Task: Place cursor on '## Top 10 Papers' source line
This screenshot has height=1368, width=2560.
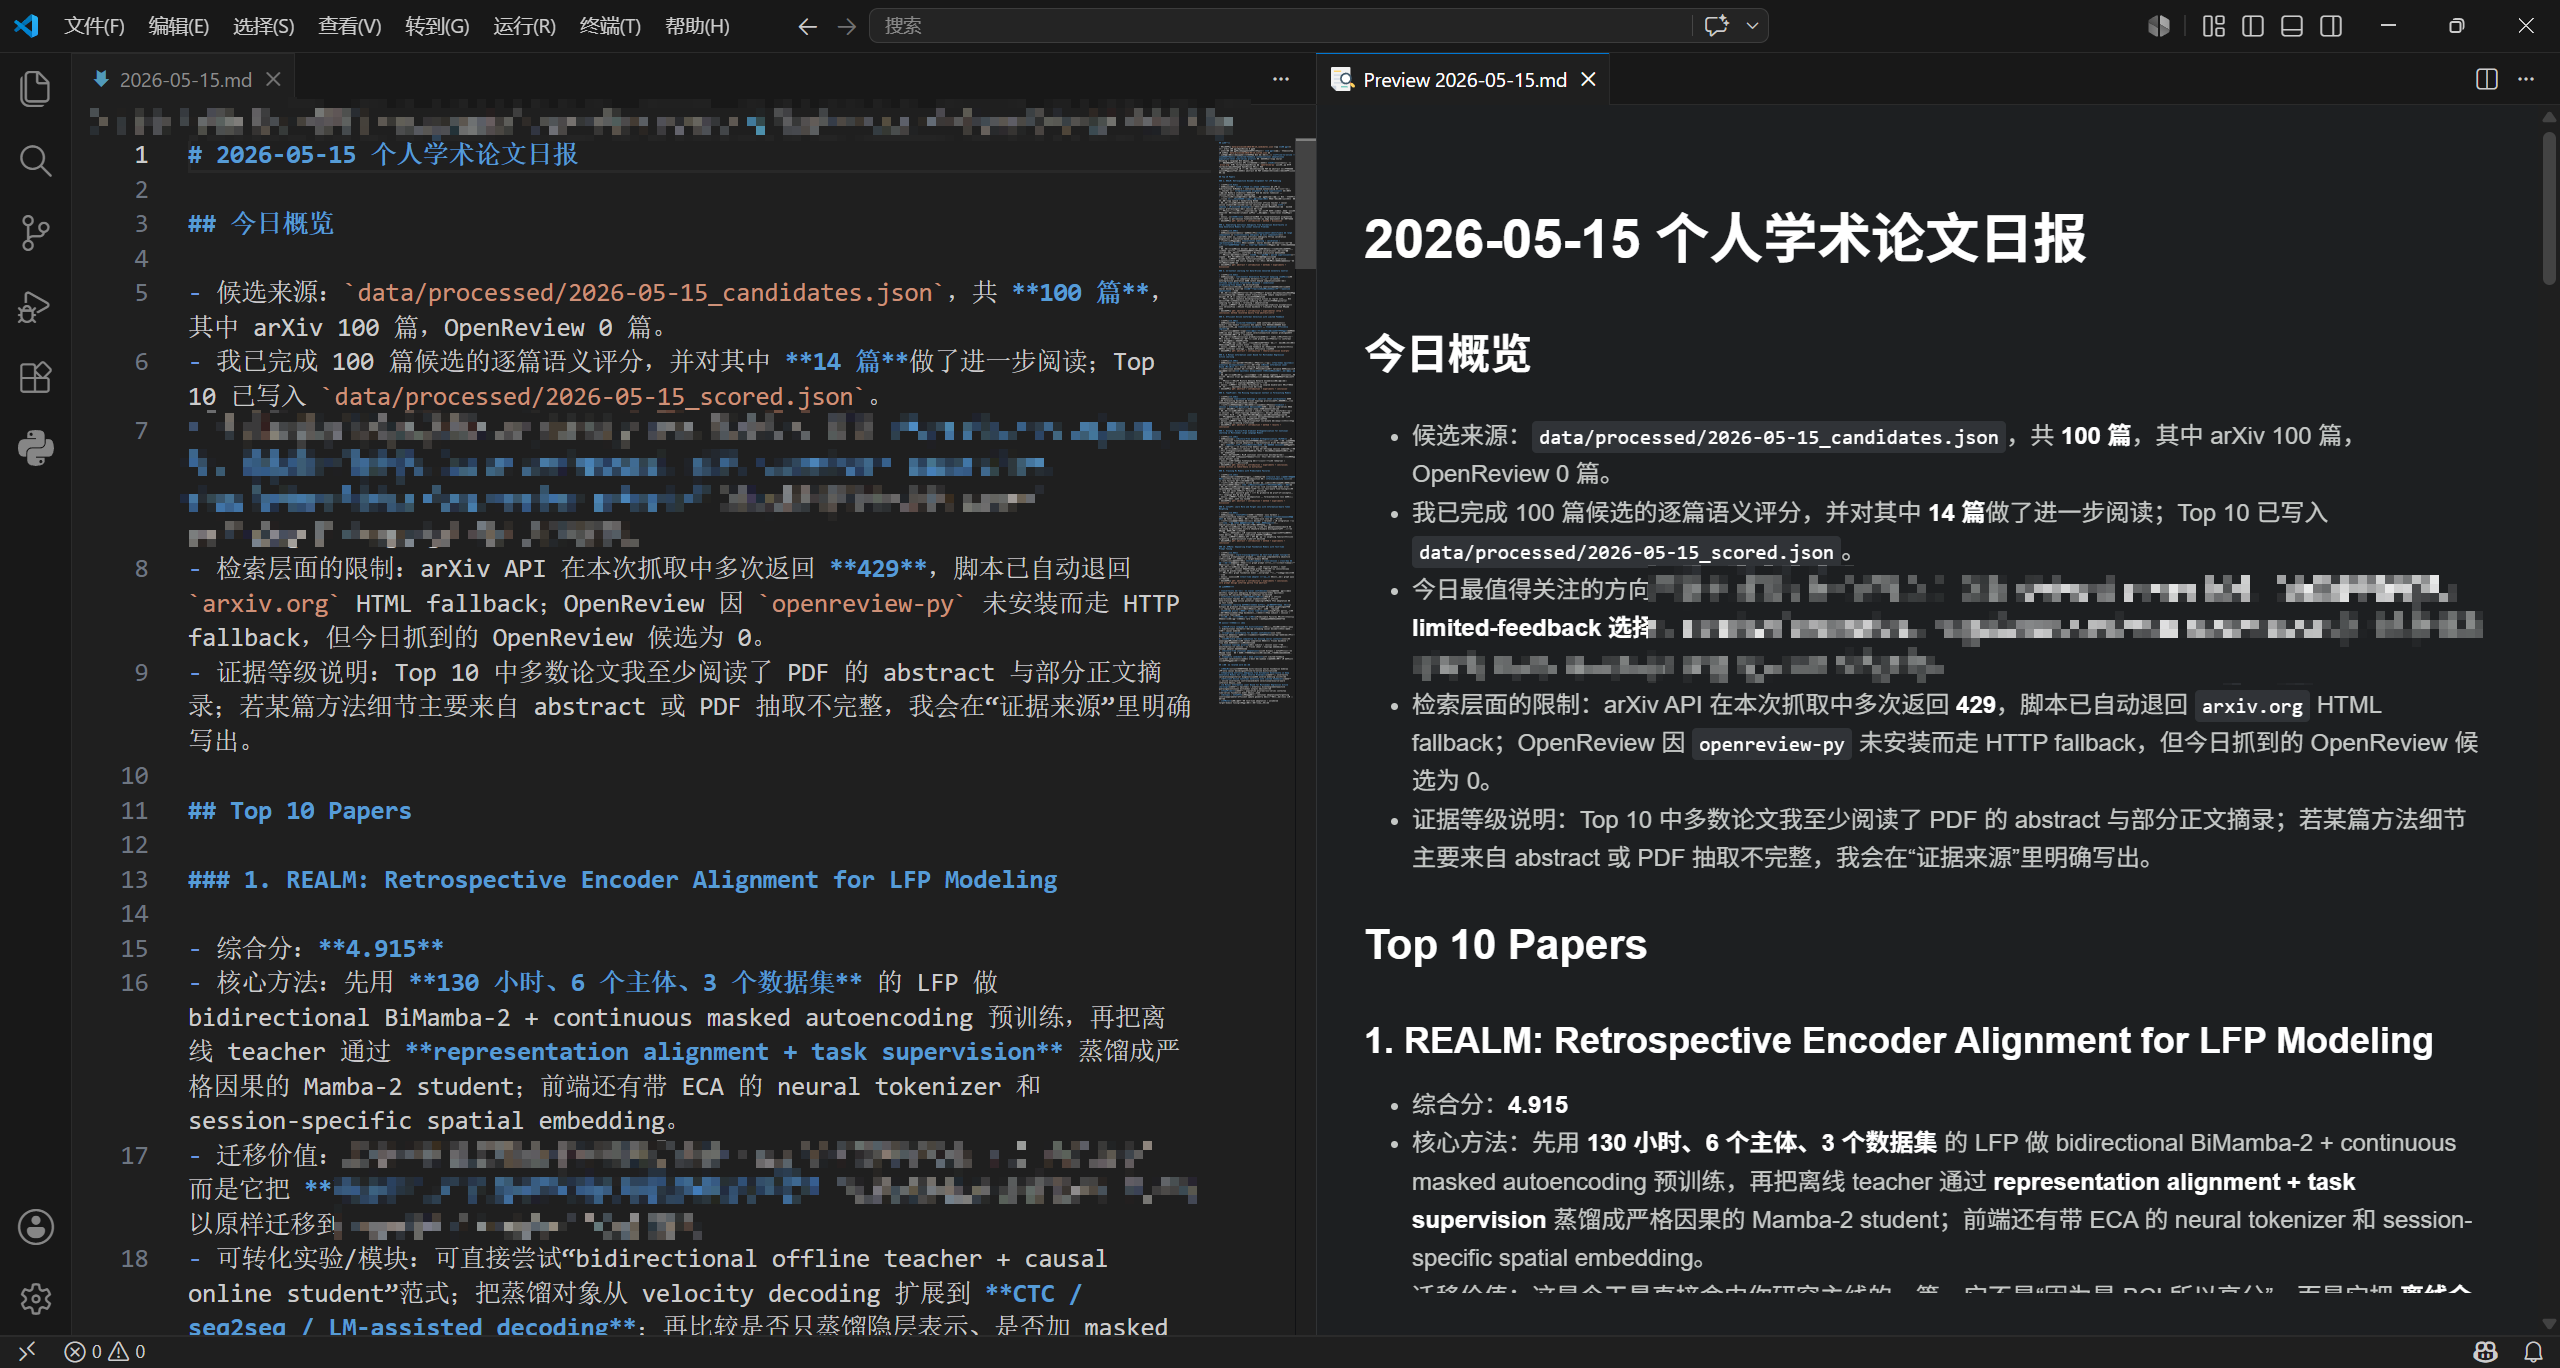Action: pyautogui.click(x=299, y=811)
